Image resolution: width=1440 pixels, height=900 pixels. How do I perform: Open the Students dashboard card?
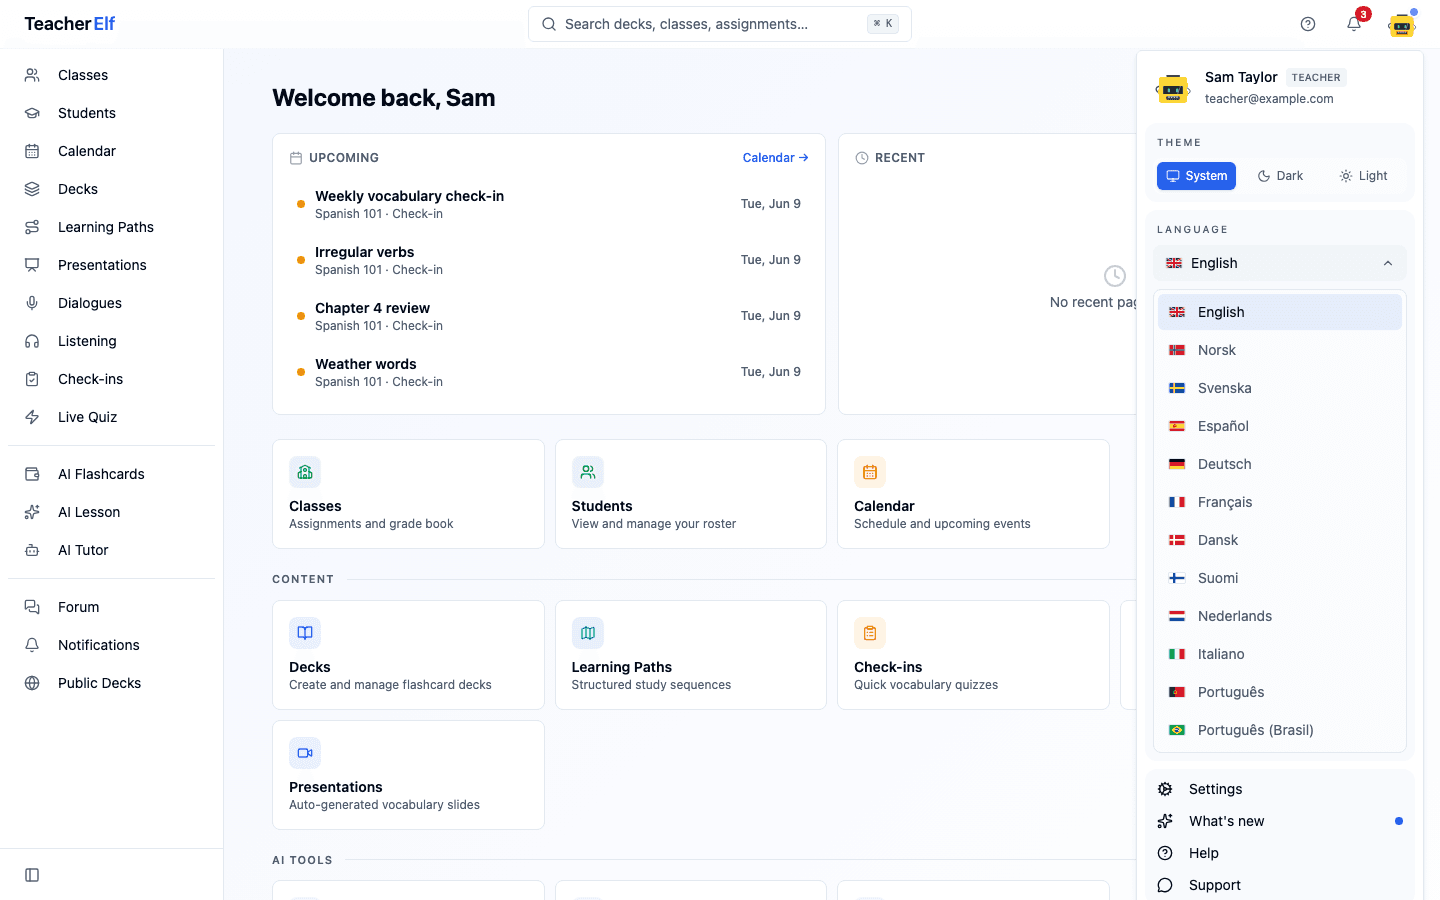tap(691, 494)
